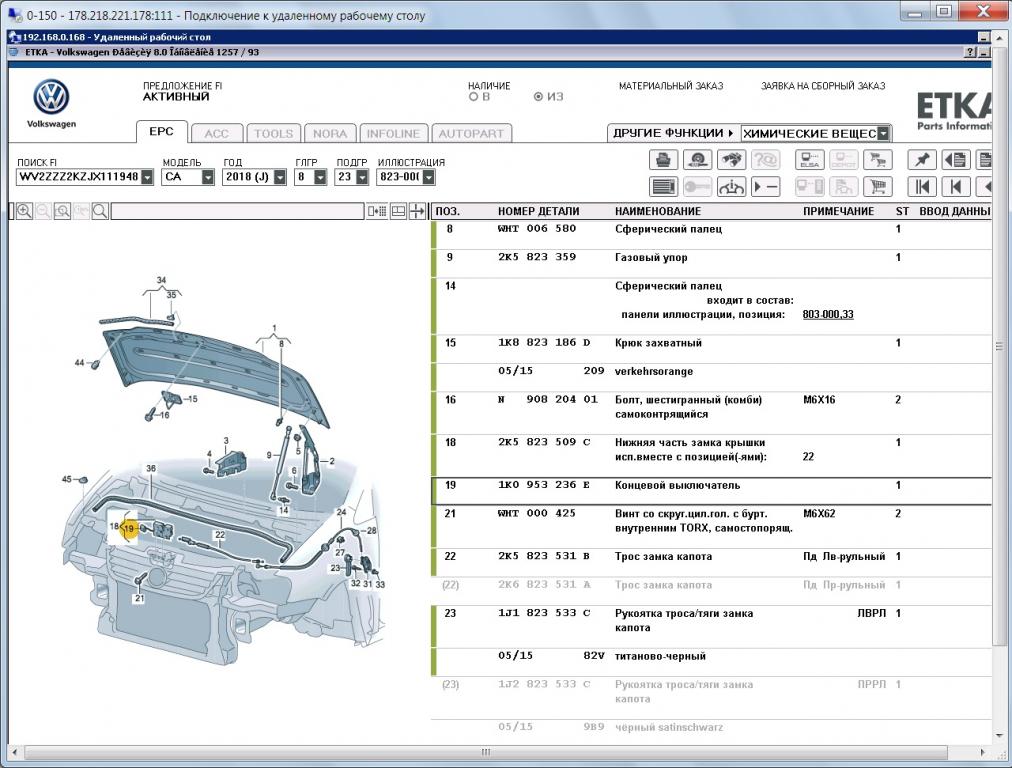Click highlighted callout 19 on the illustration

tap(130, 529)
